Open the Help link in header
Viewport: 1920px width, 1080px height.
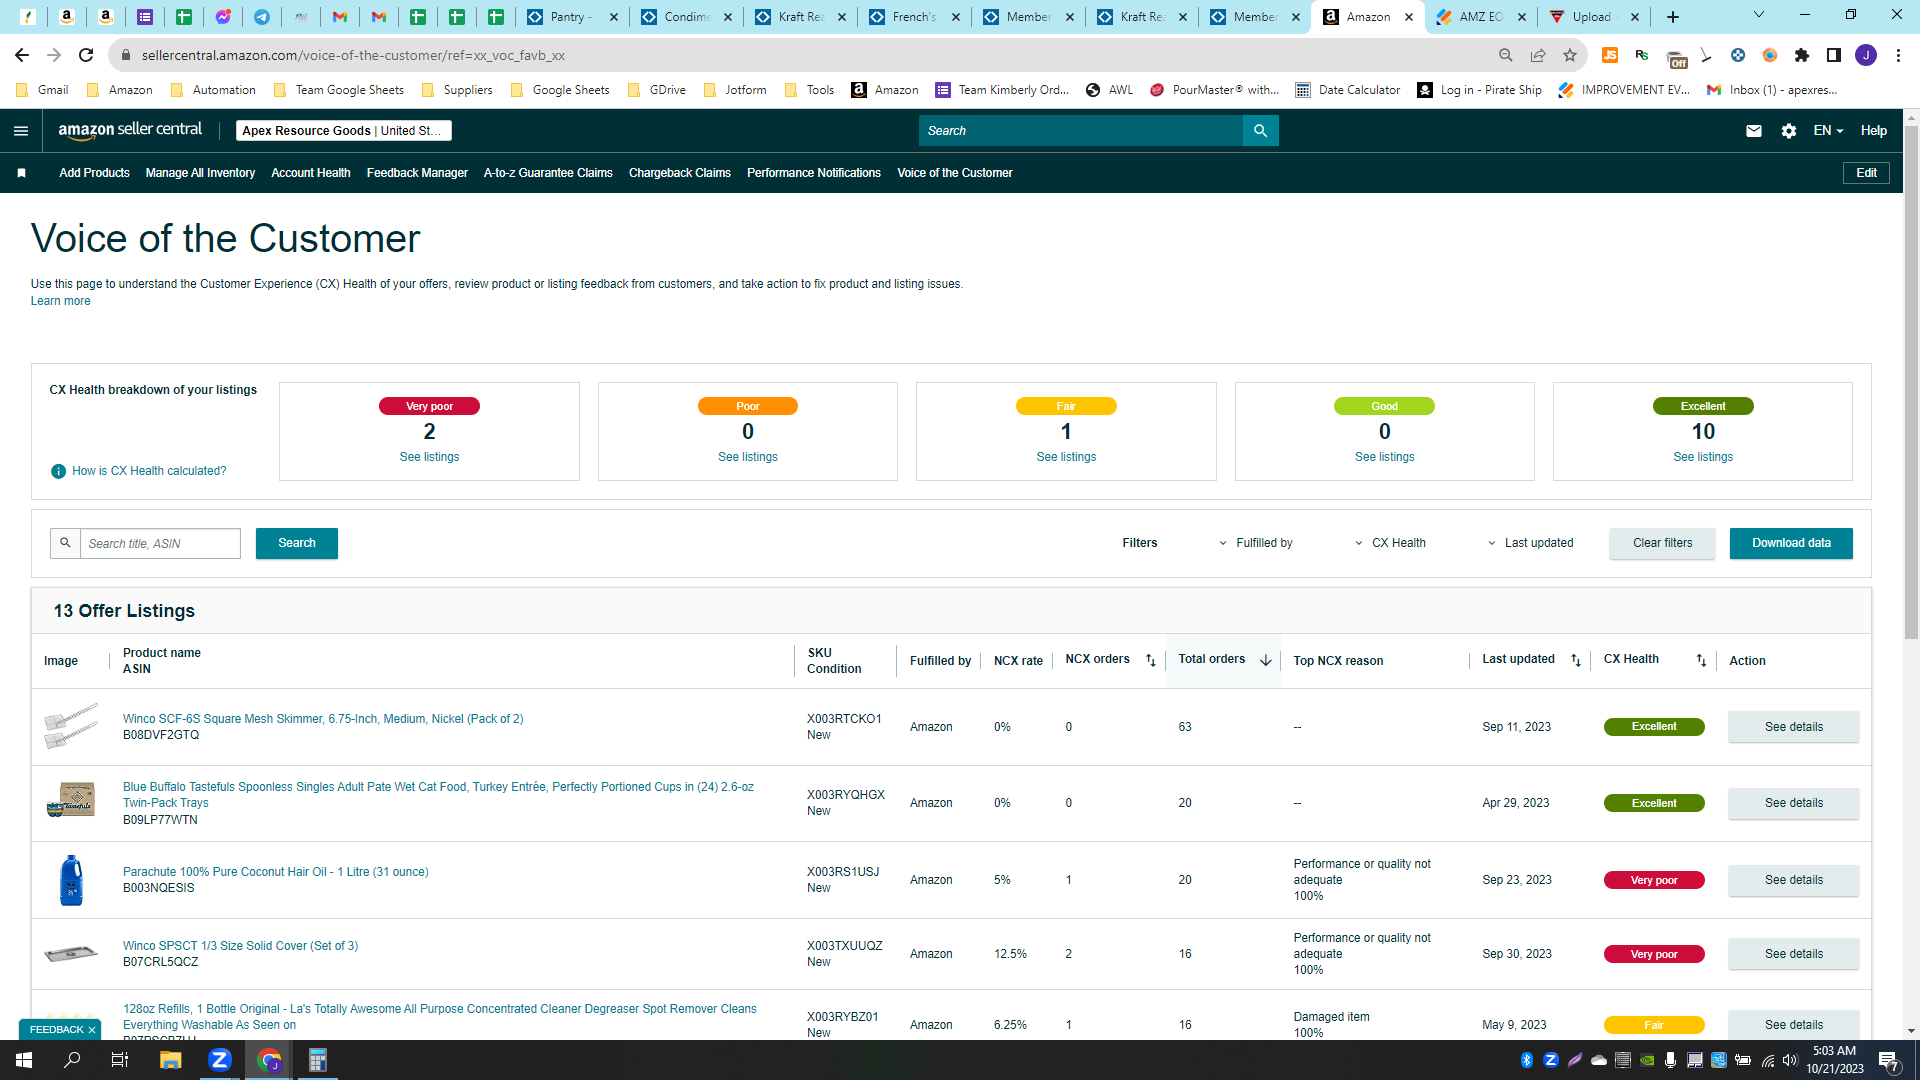[x=1873, y=131]
